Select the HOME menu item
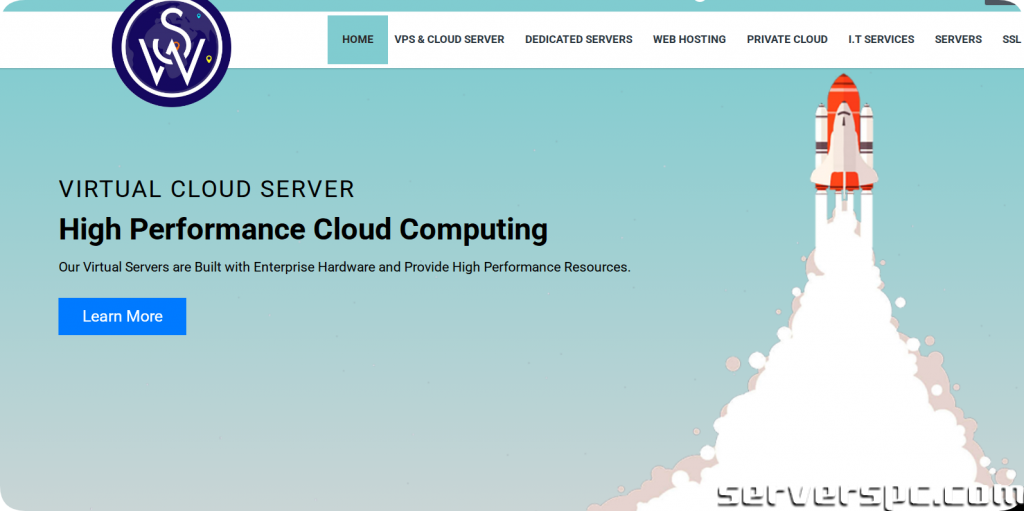 point(357,40)
